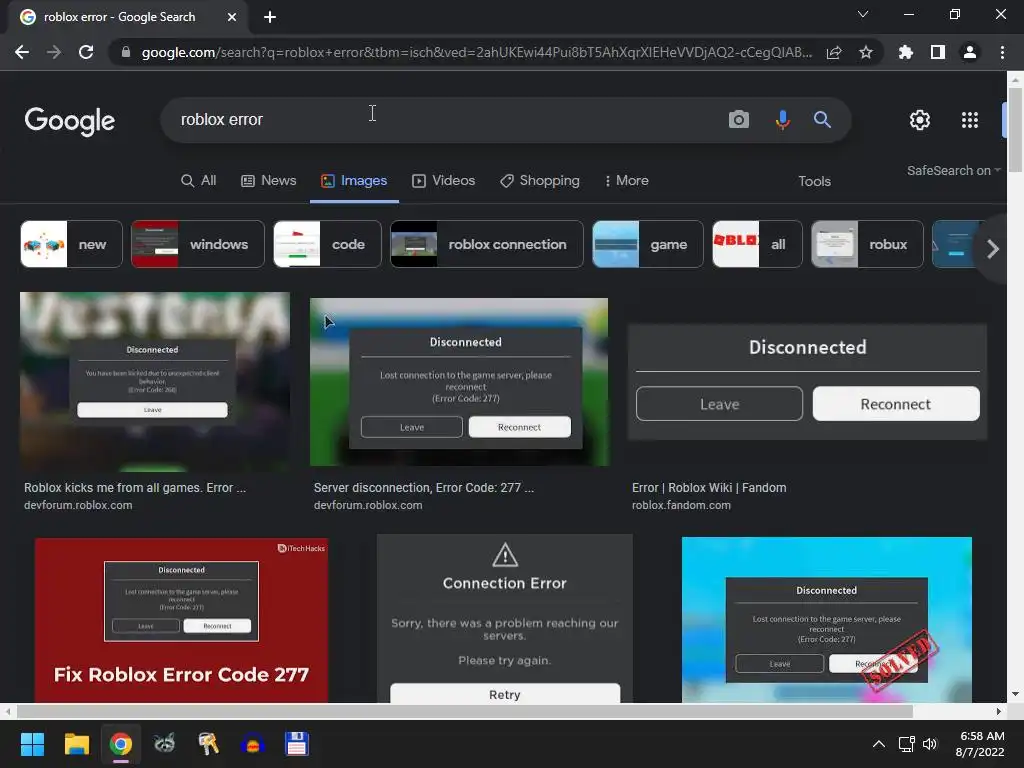Click the vertical page scrollbar
This screenshot has width=1024, height=768.
[x=1015, y=131]
